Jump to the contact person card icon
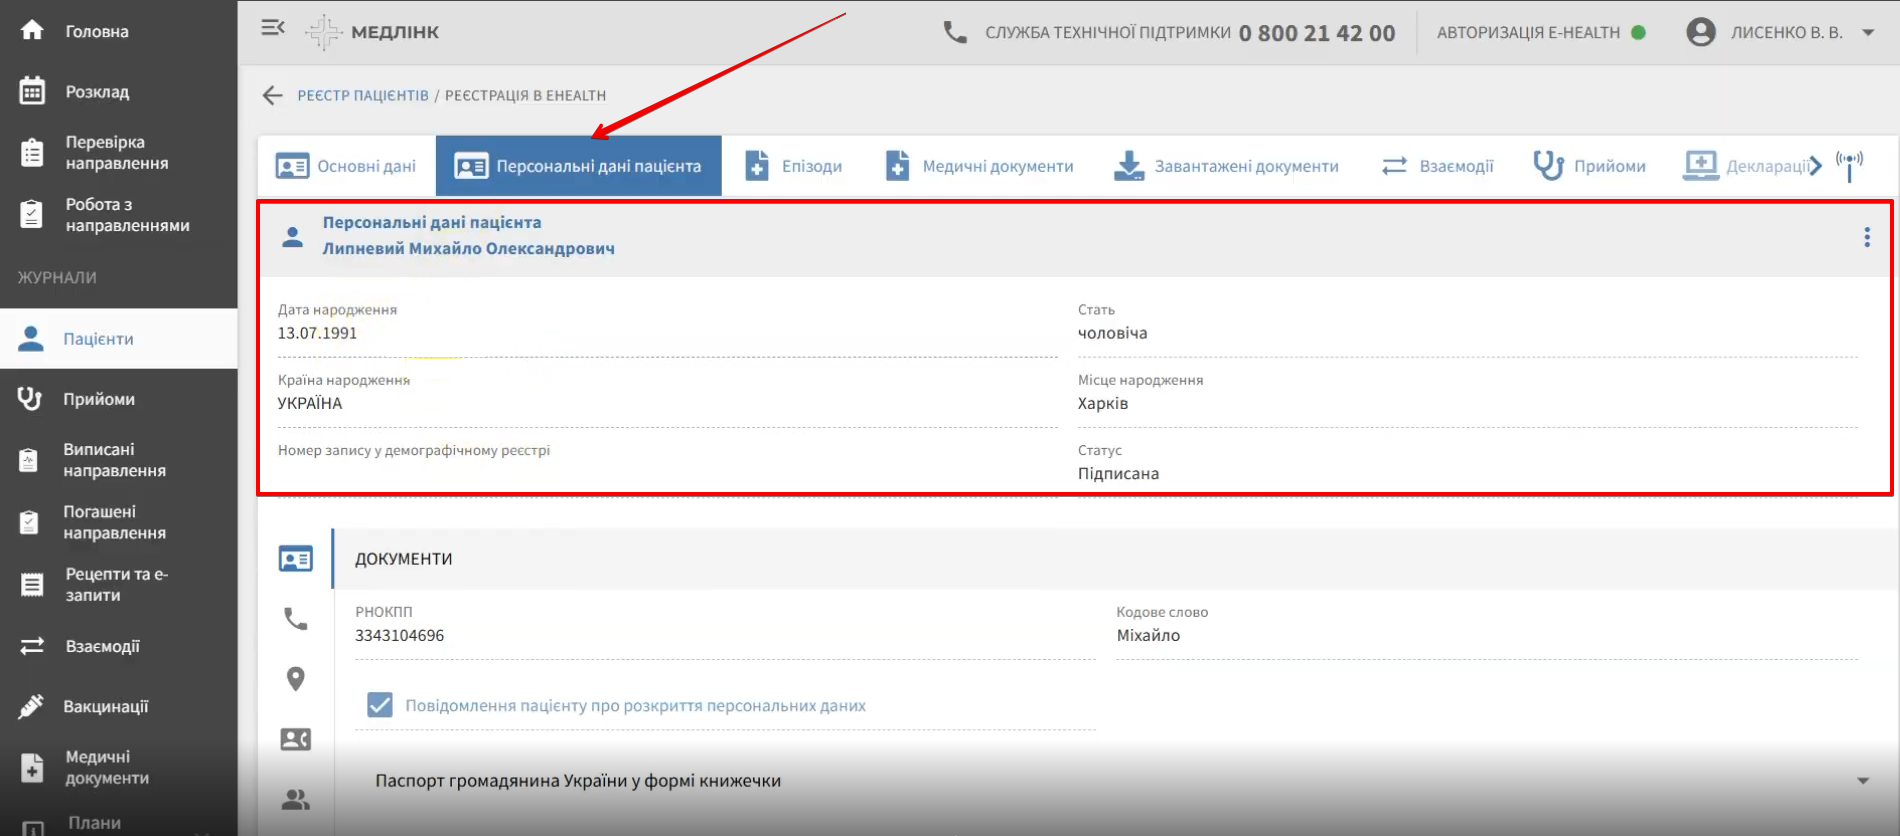 click(296, 739)
